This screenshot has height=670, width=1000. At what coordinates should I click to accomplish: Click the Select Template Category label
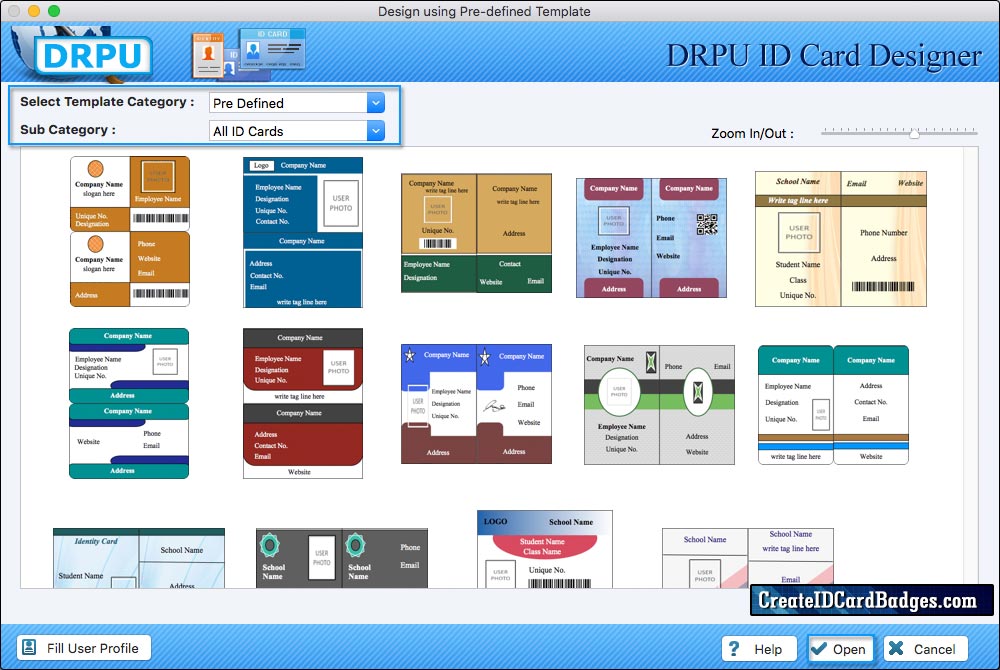[107, 102]
